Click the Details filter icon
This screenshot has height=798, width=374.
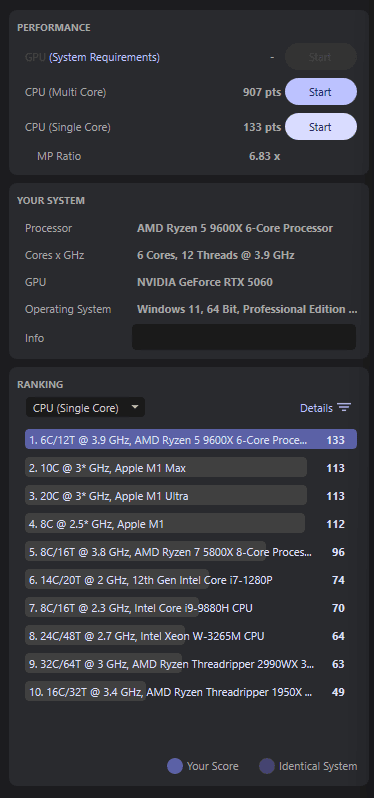point(344,408)
